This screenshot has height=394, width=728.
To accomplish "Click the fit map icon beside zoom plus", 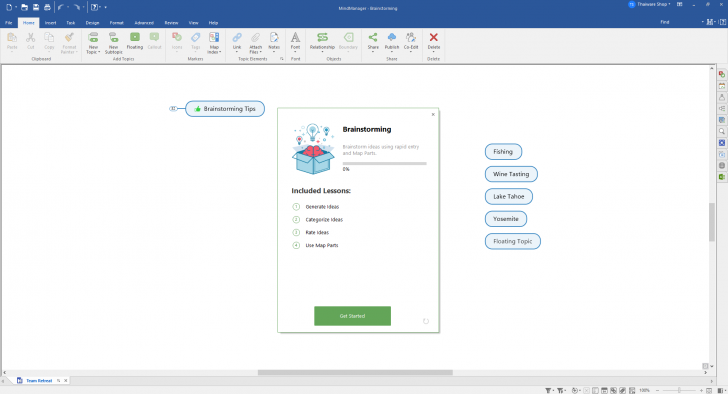I will (x=710, y=391).
